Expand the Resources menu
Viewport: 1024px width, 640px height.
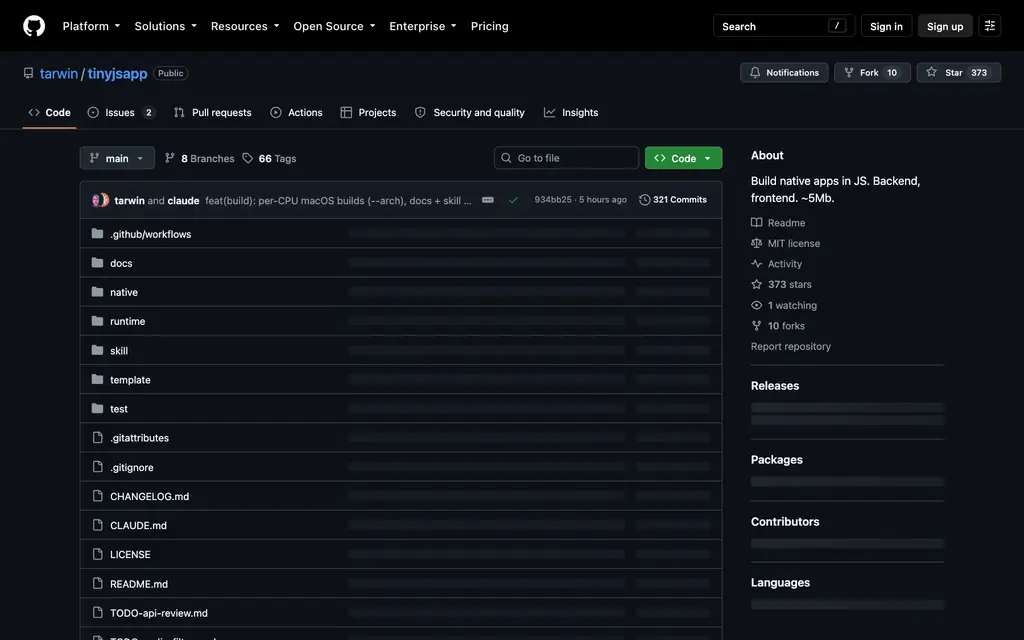point(245,26)
